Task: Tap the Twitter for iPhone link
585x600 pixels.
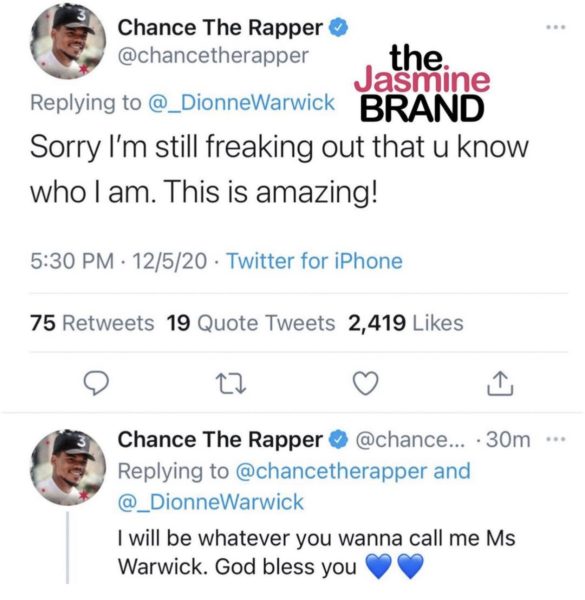Action: [314, 261]
